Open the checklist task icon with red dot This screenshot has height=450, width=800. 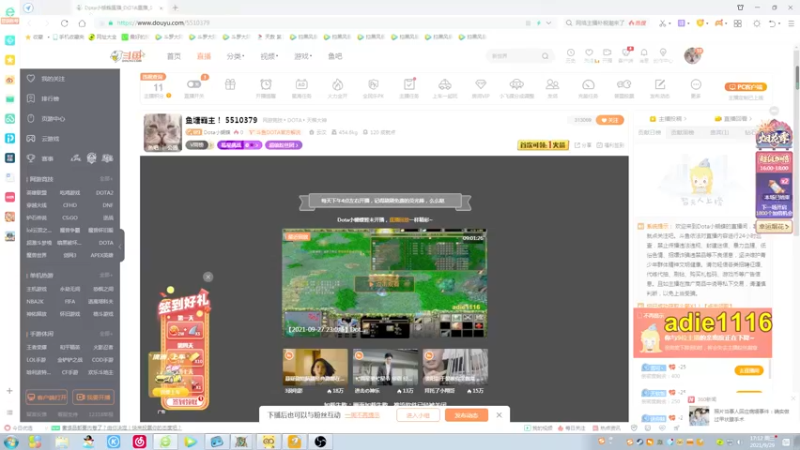click(409, 84)
